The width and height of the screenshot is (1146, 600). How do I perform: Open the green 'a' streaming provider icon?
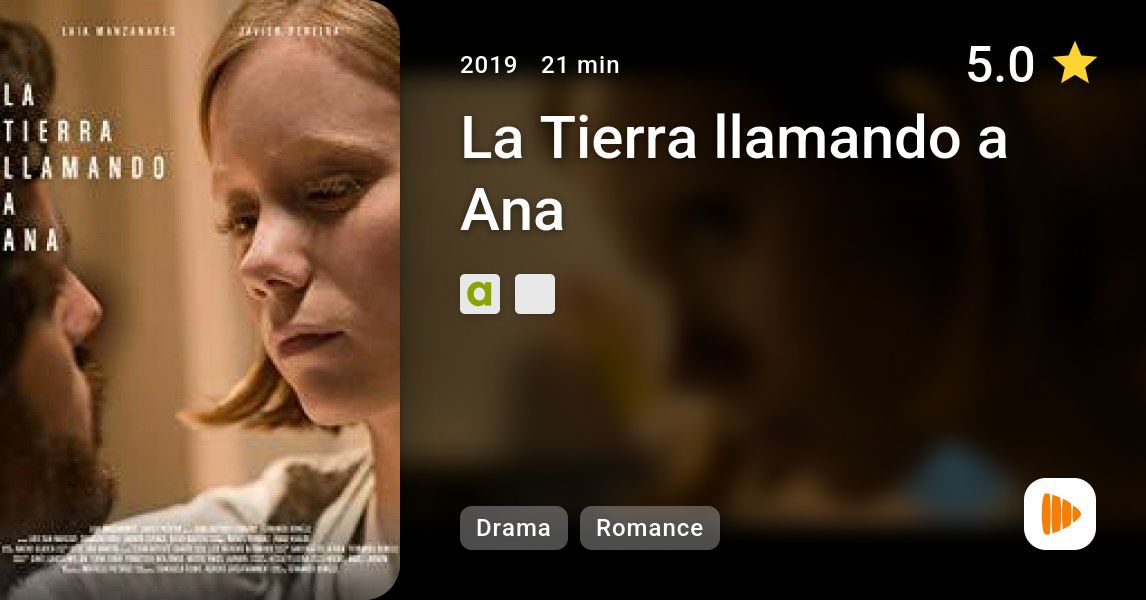point(479,294)
